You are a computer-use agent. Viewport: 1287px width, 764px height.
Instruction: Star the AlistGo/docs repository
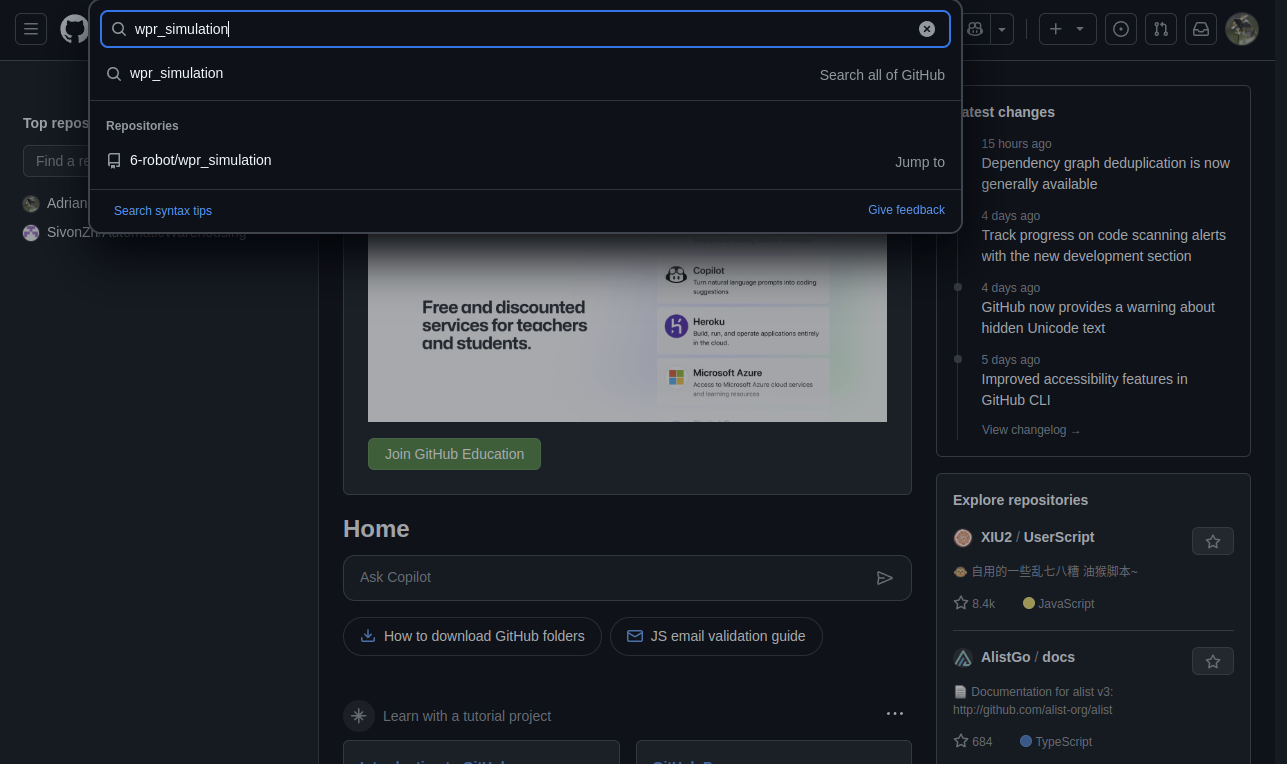(1213, 661)
